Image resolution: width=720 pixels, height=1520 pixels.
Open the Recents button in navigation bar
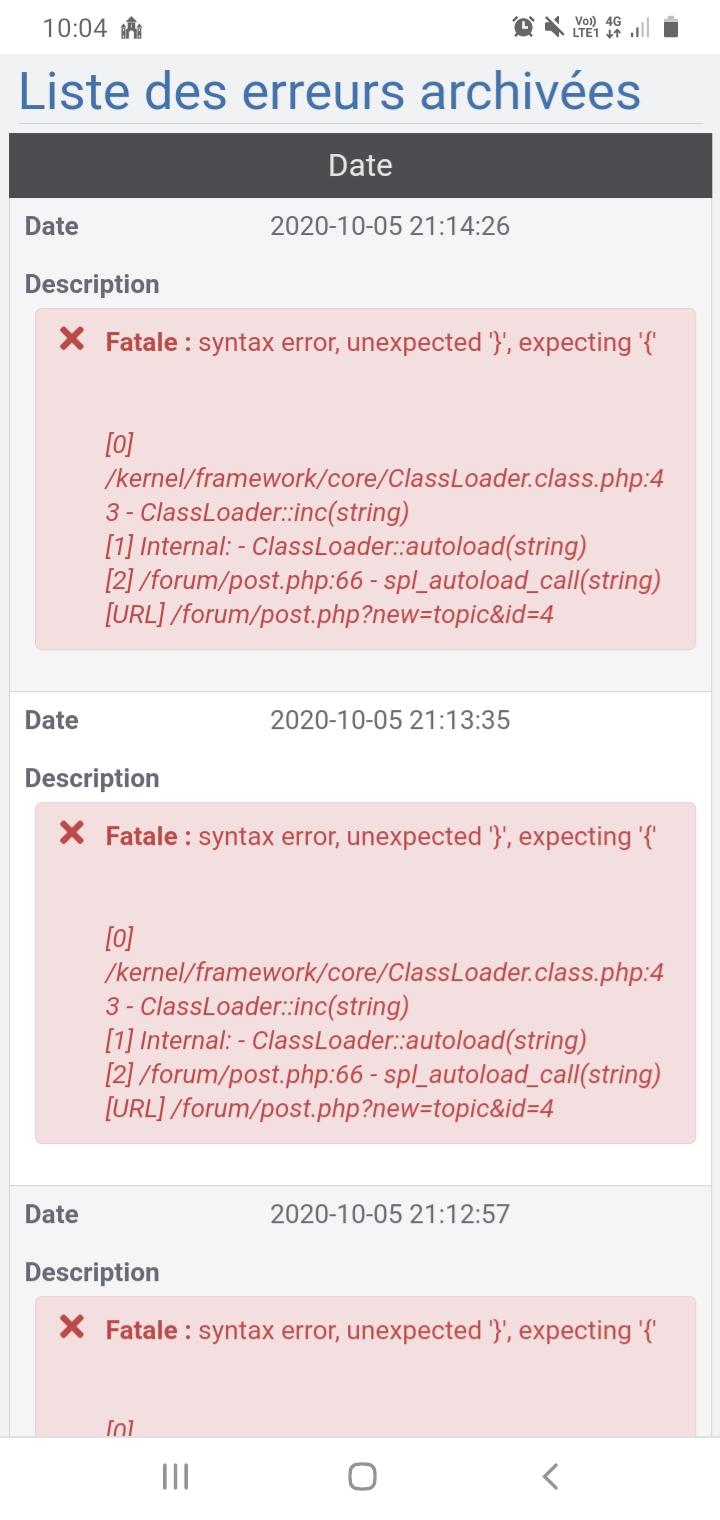[x=175, y=1475]
